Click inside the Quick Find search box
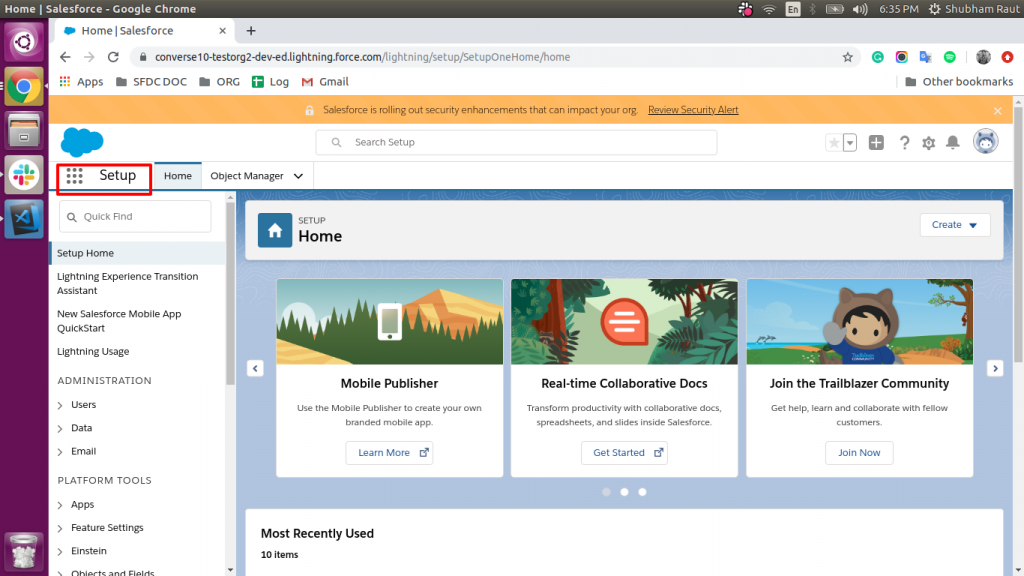The image size is (1024, 576). pos(135,216)
